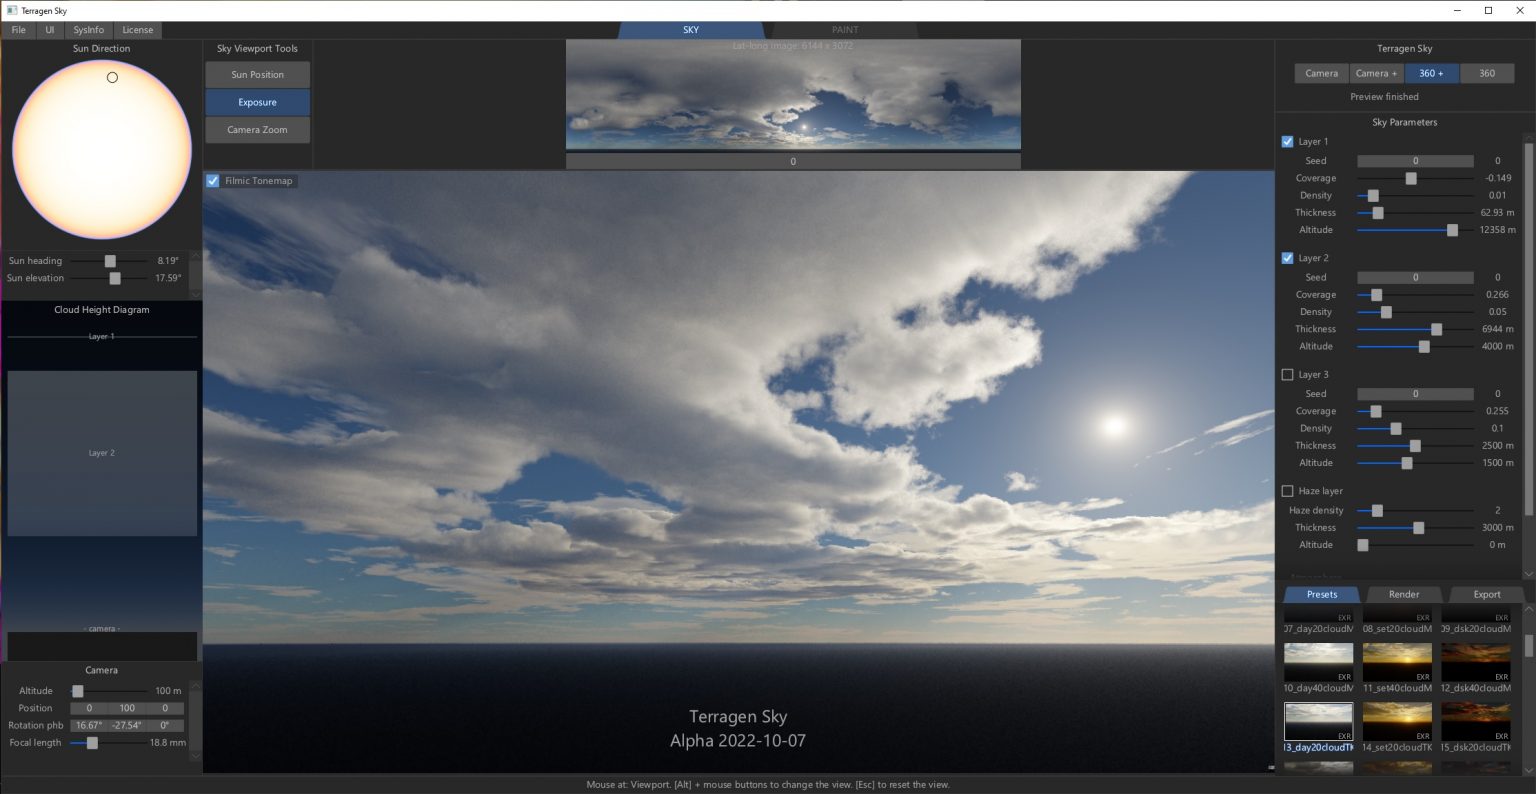Select the 11_set40cloudM preset thumbnail
The height and width of the screenshot is (794, 1536).
[1397, 662]
